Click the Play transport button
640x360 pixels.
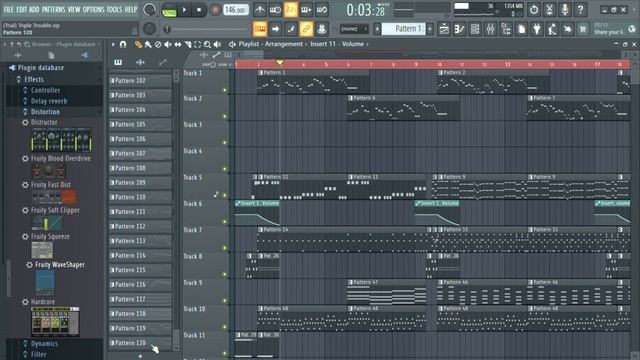click(x=184, y=10)
